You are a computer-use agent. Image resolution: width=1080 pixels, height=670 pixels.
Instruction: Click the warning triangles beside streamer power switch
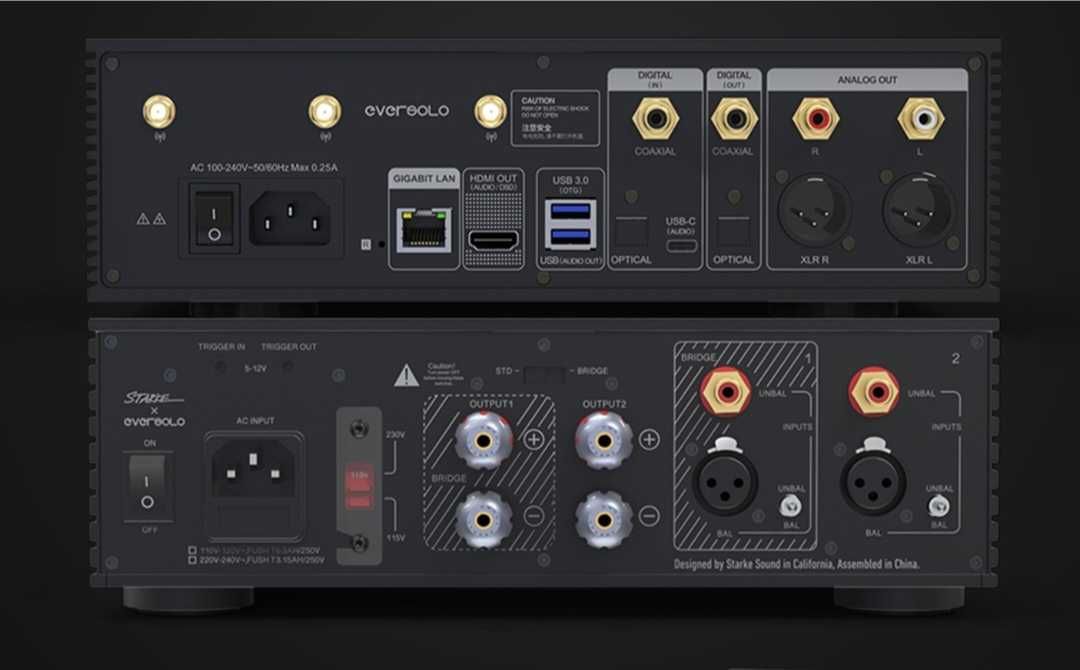[x=151, y=219]
